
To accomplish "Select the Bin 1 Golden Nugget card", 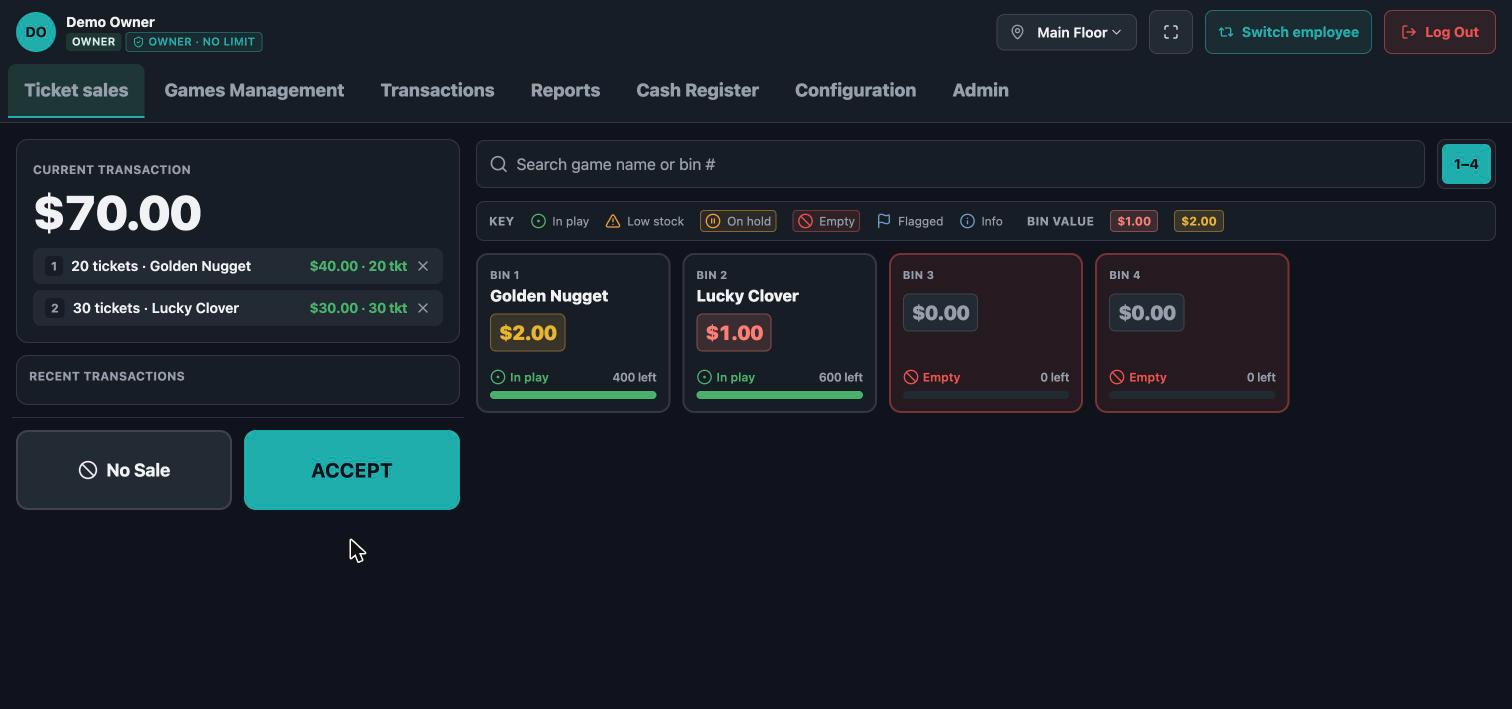I will (x=573, y=333).
